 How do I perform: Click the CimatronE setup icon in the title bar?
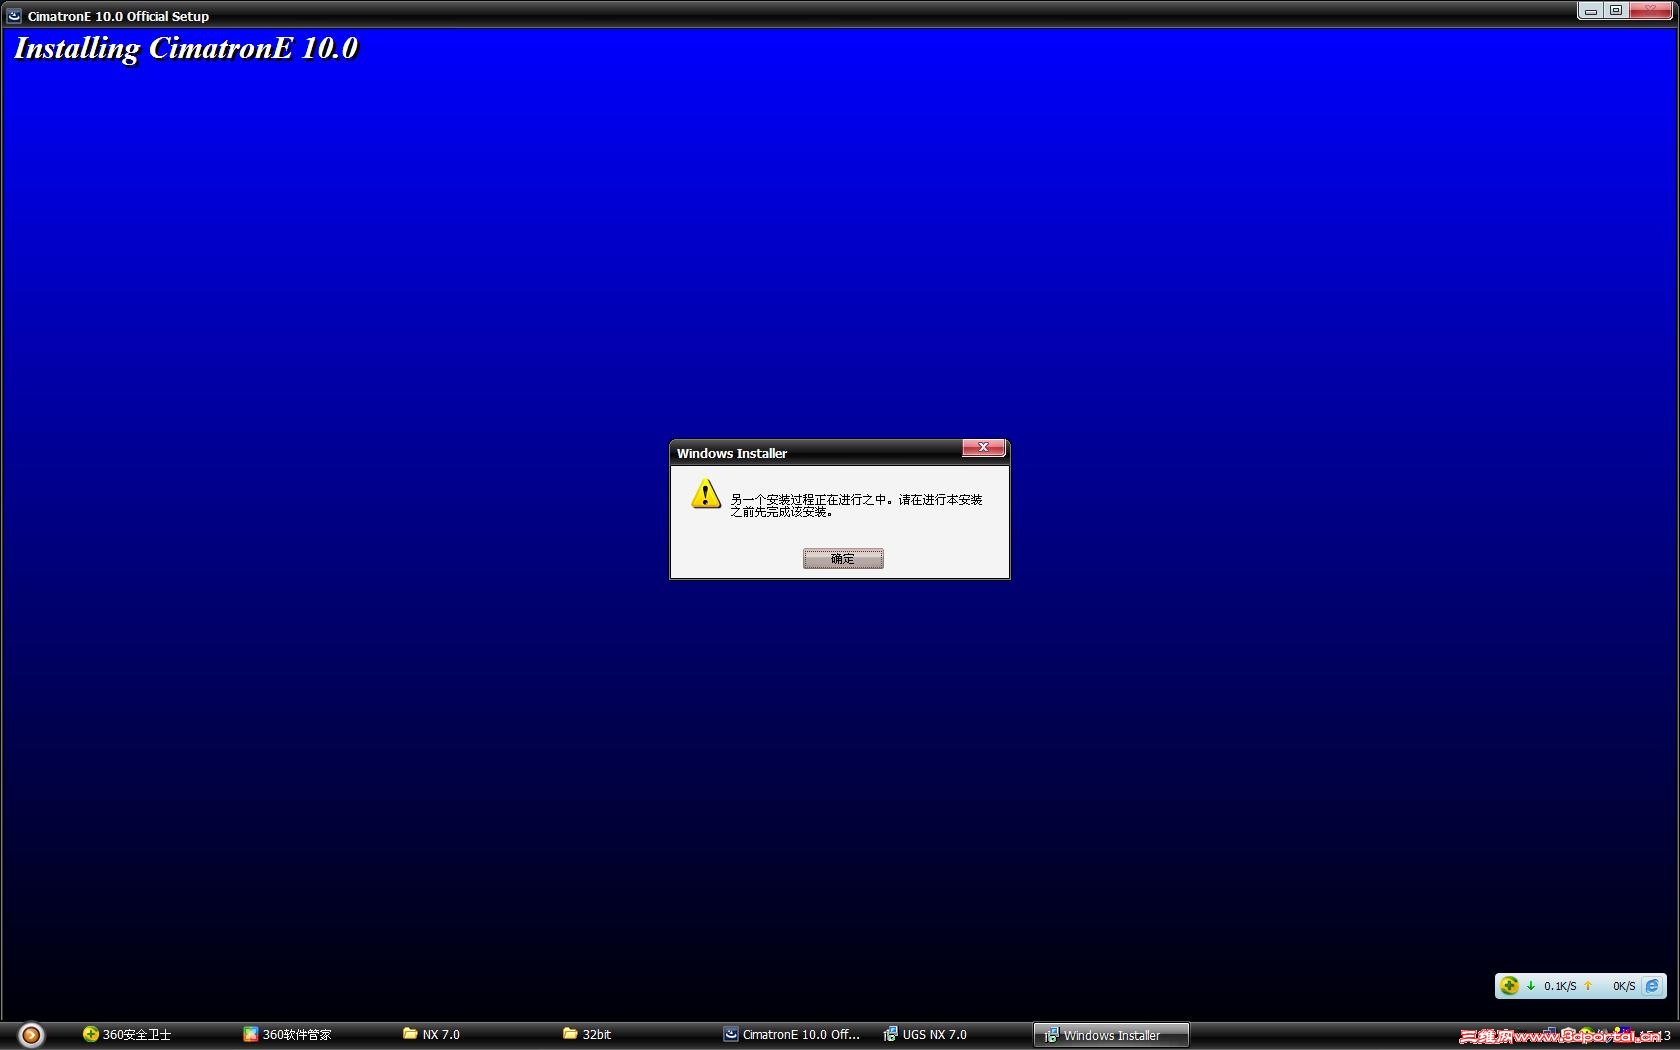[x=14, y=16]
